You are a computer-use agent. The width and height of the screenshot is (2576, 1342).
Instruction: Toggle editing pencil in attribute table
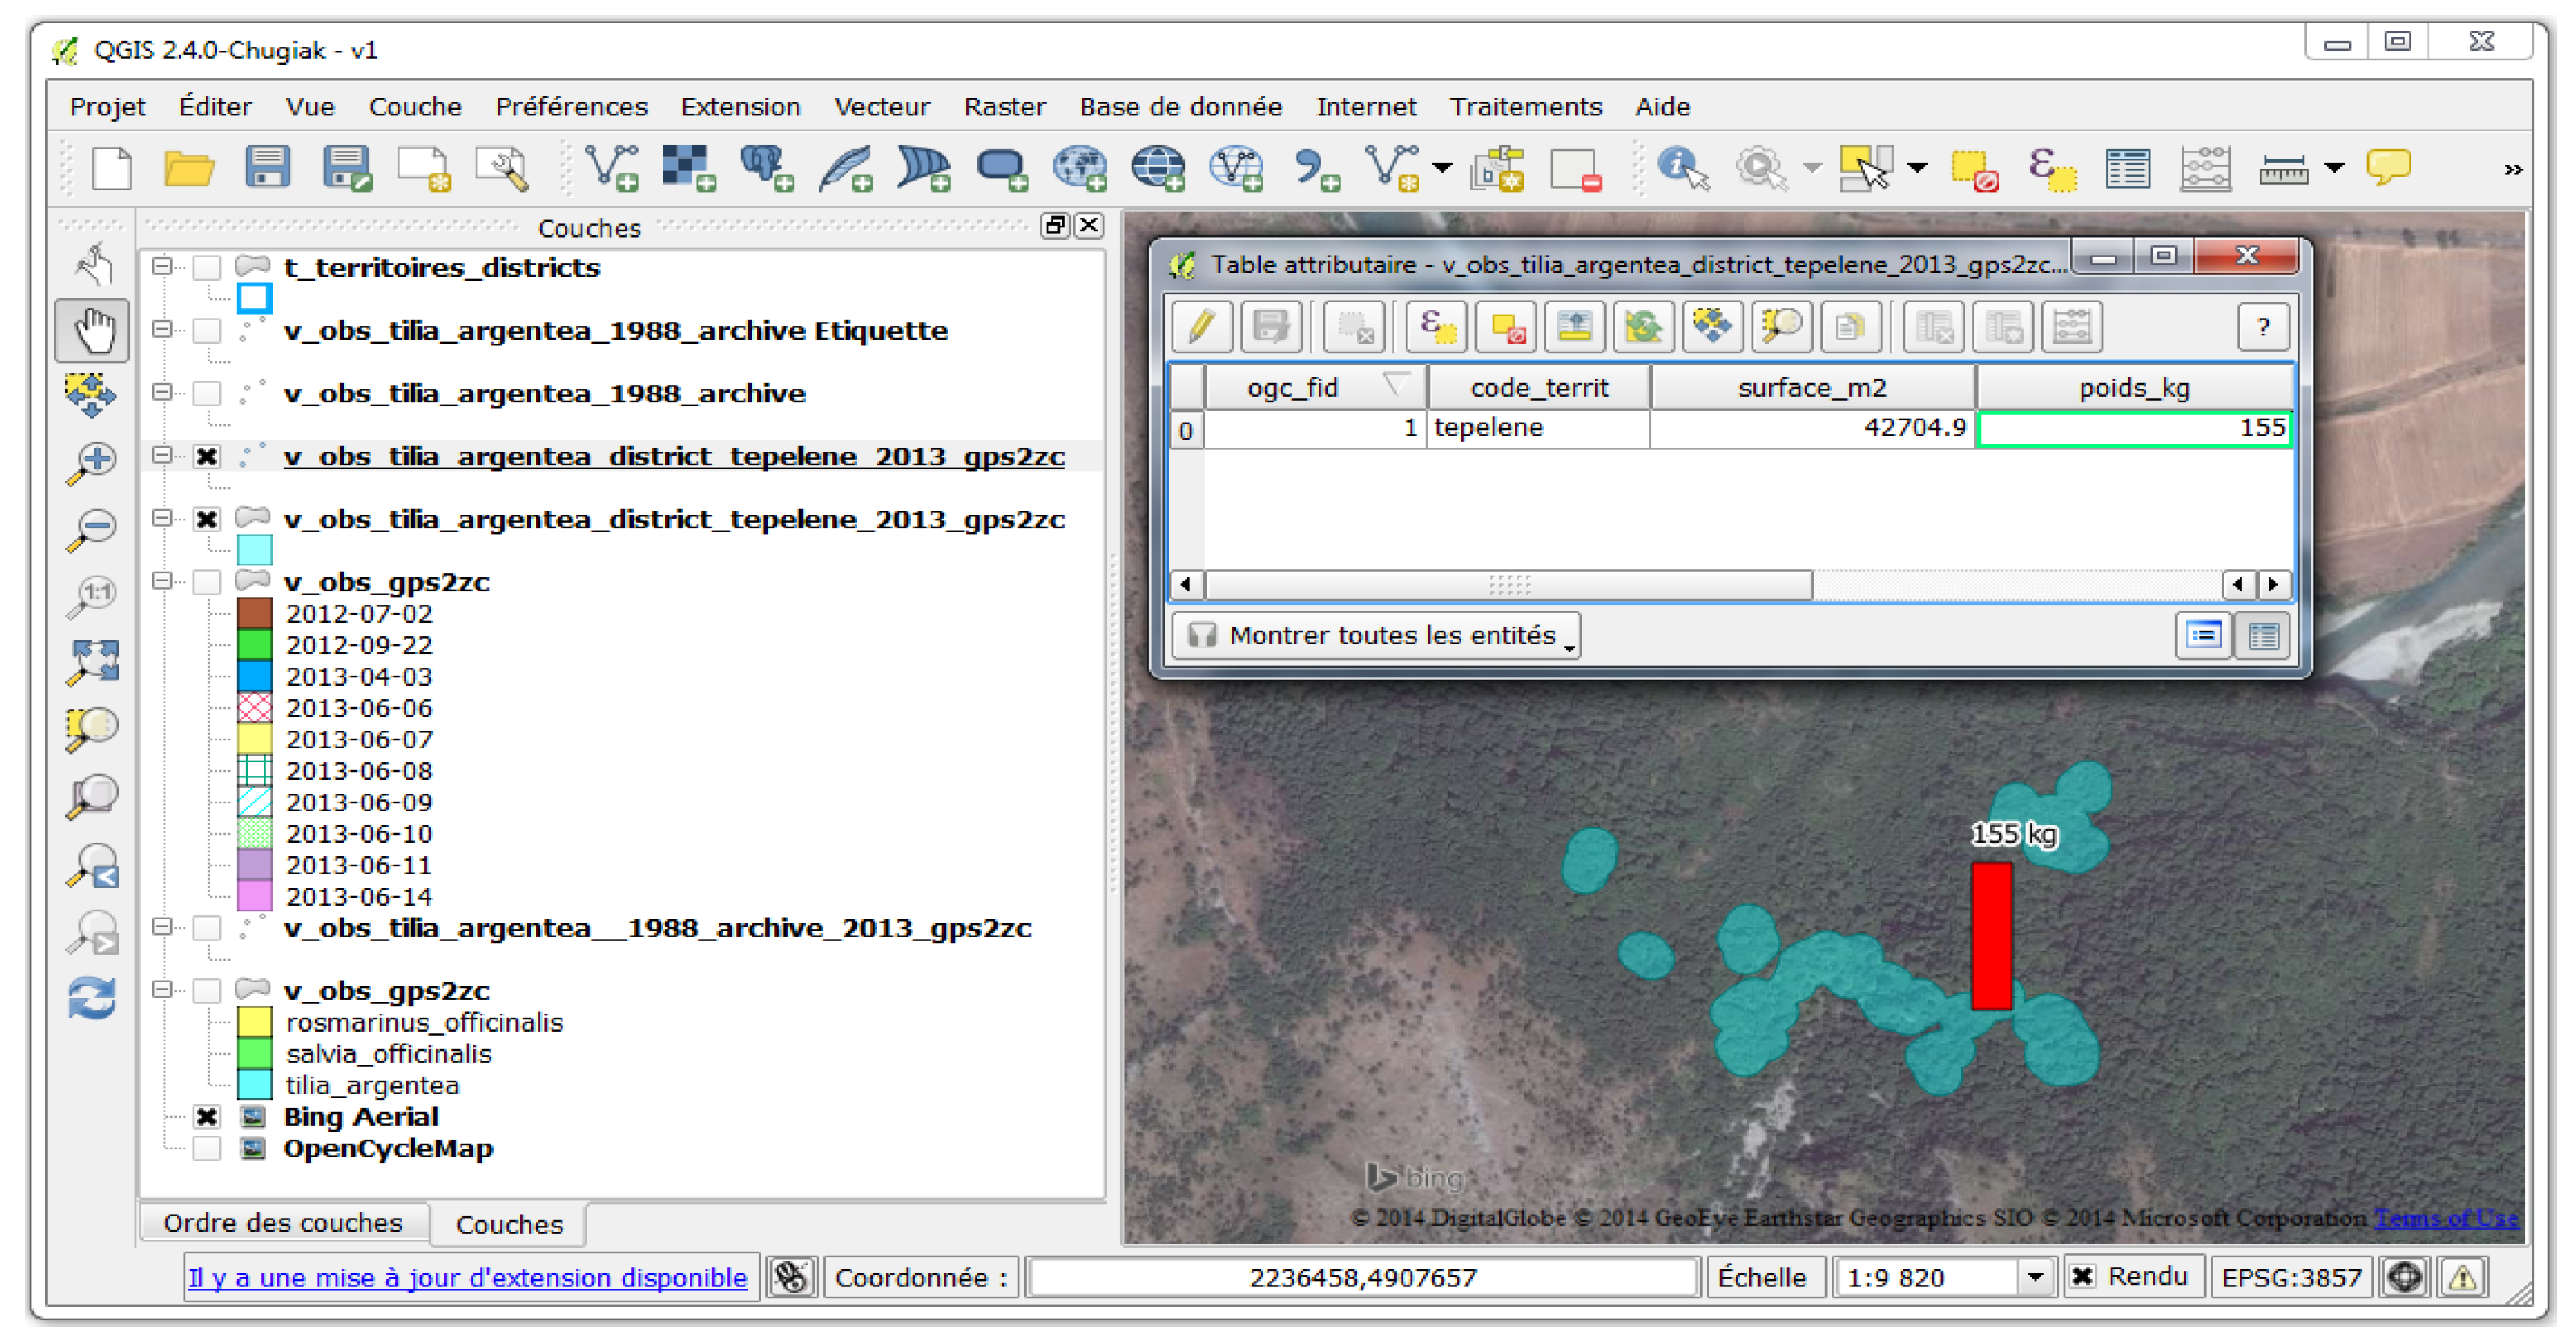(1201, 327)
